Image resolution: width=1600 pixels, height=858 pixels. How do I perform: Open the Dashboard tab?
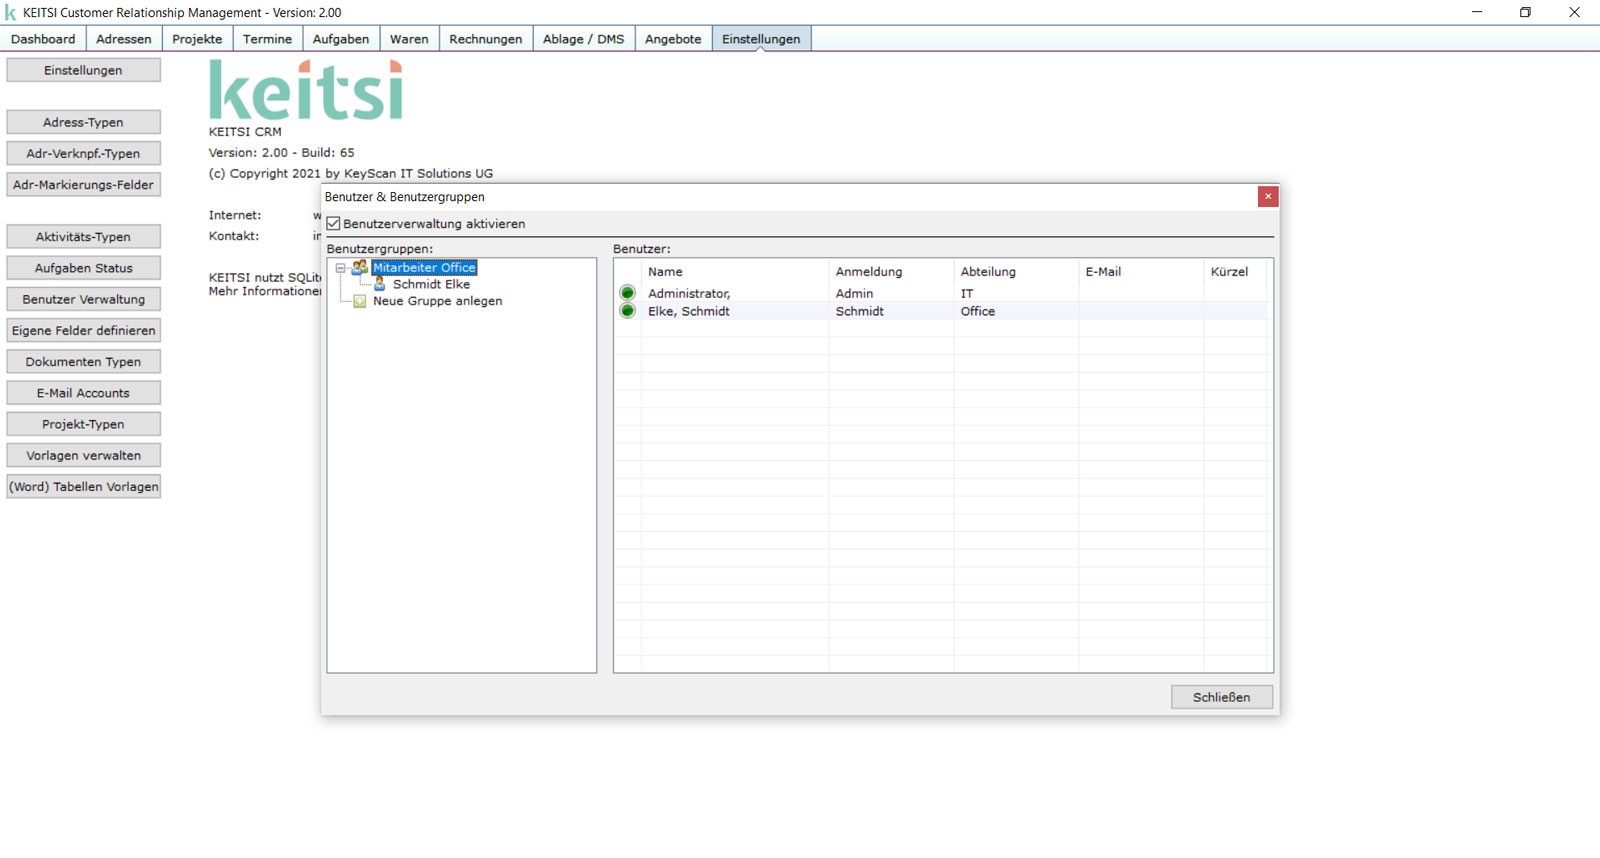click(43, 39)
